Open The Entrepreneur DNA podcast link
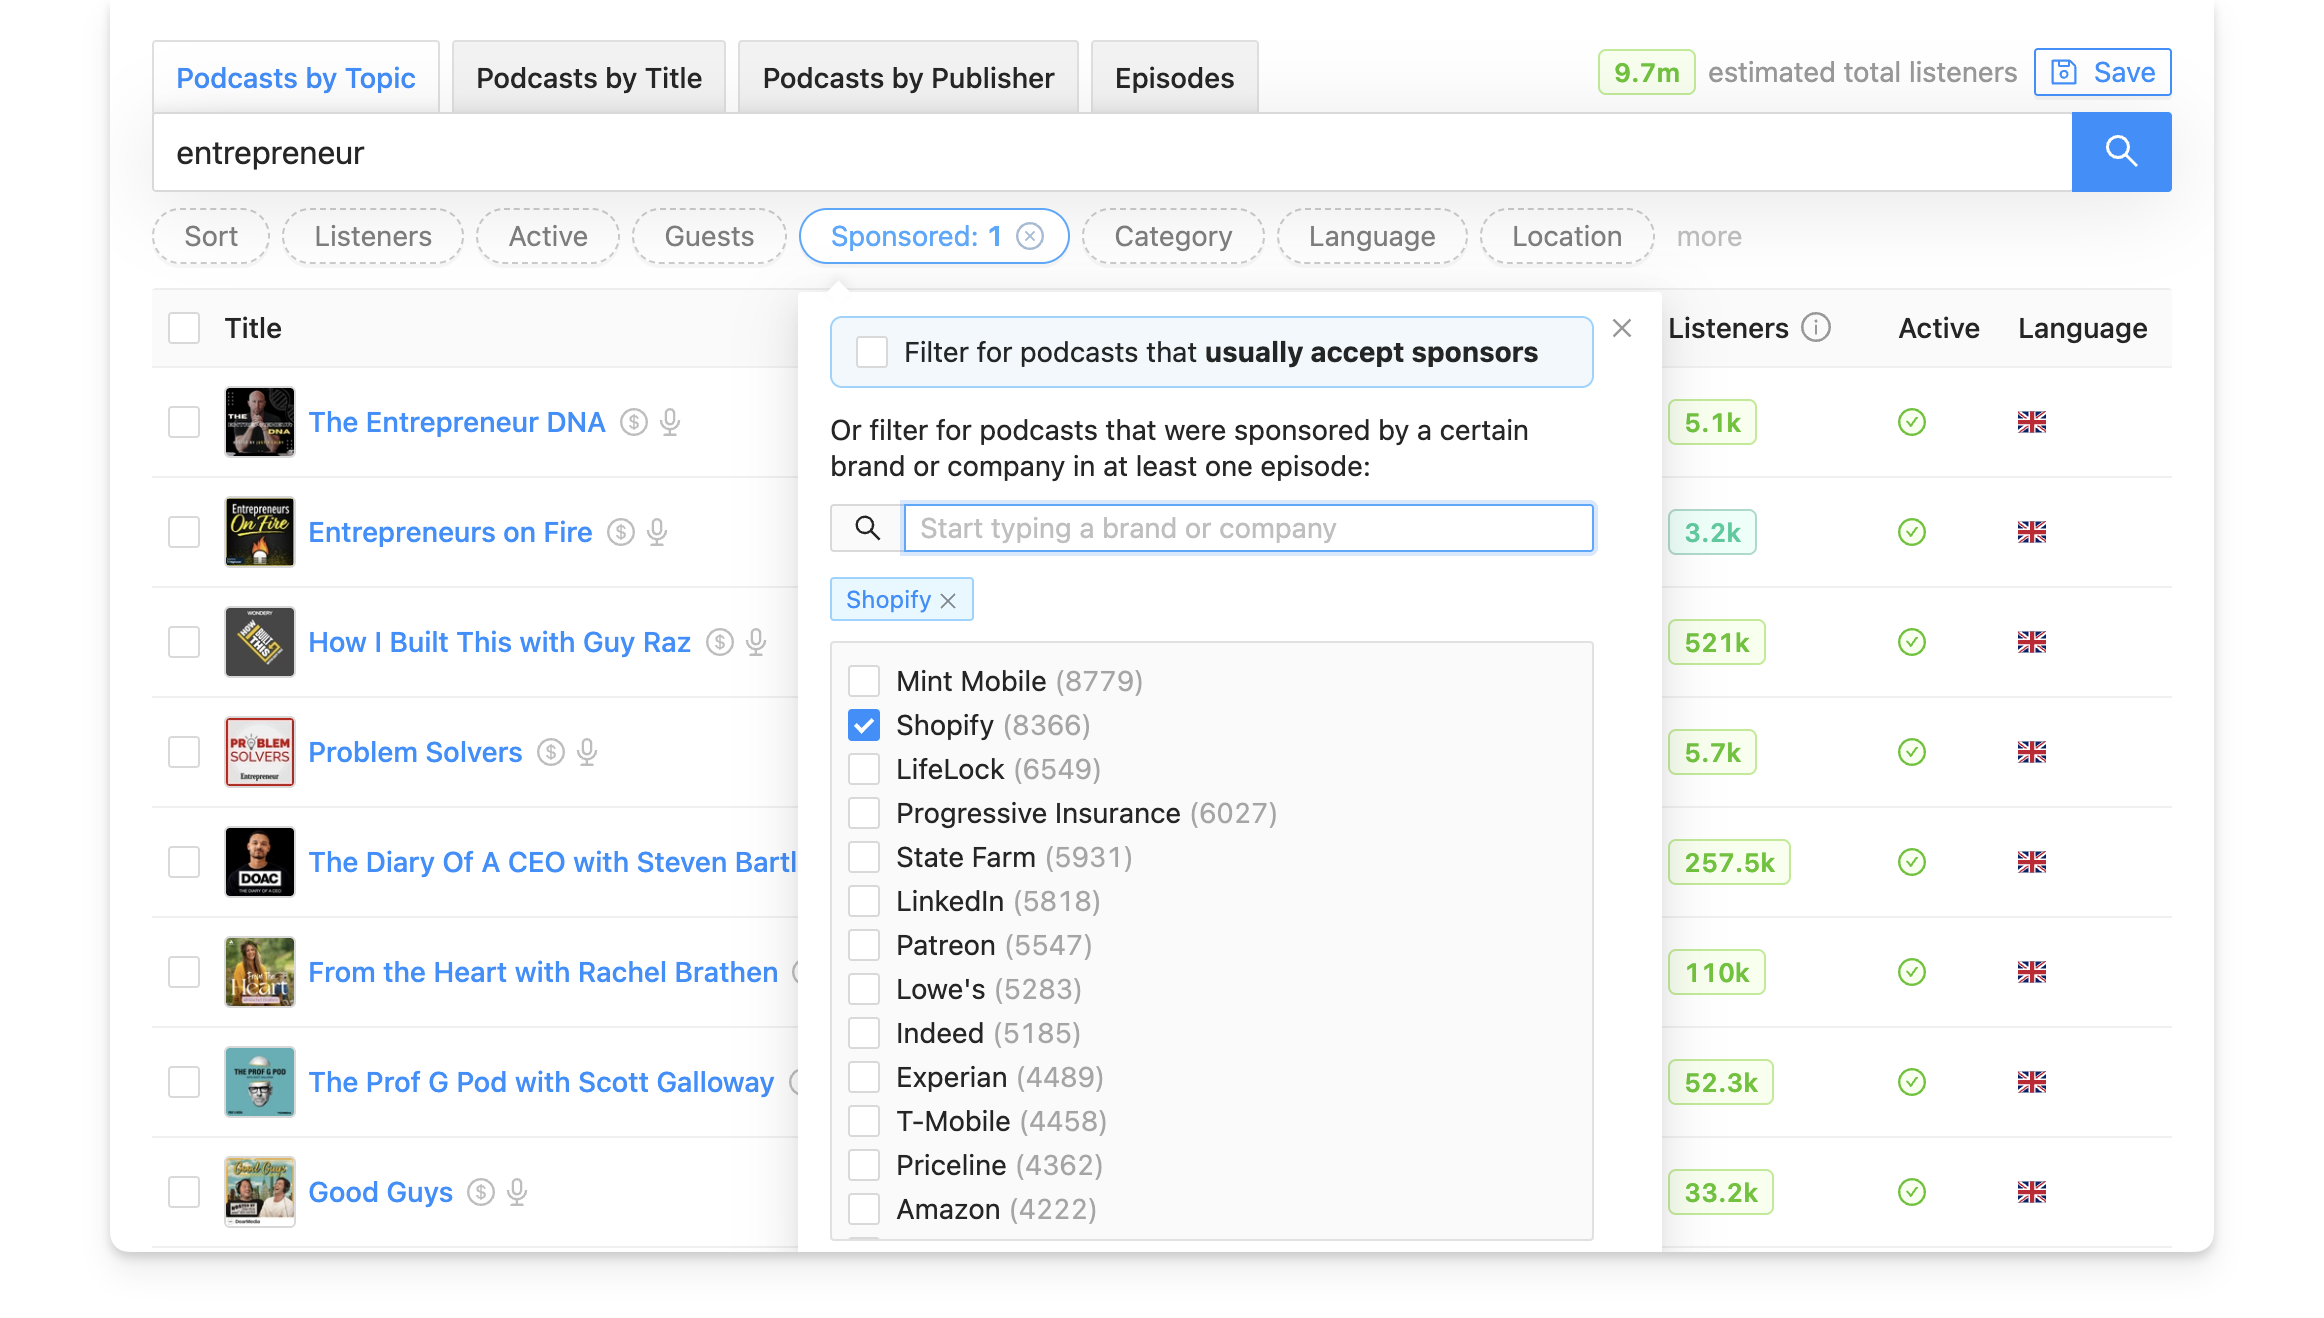 pos(457,422)
